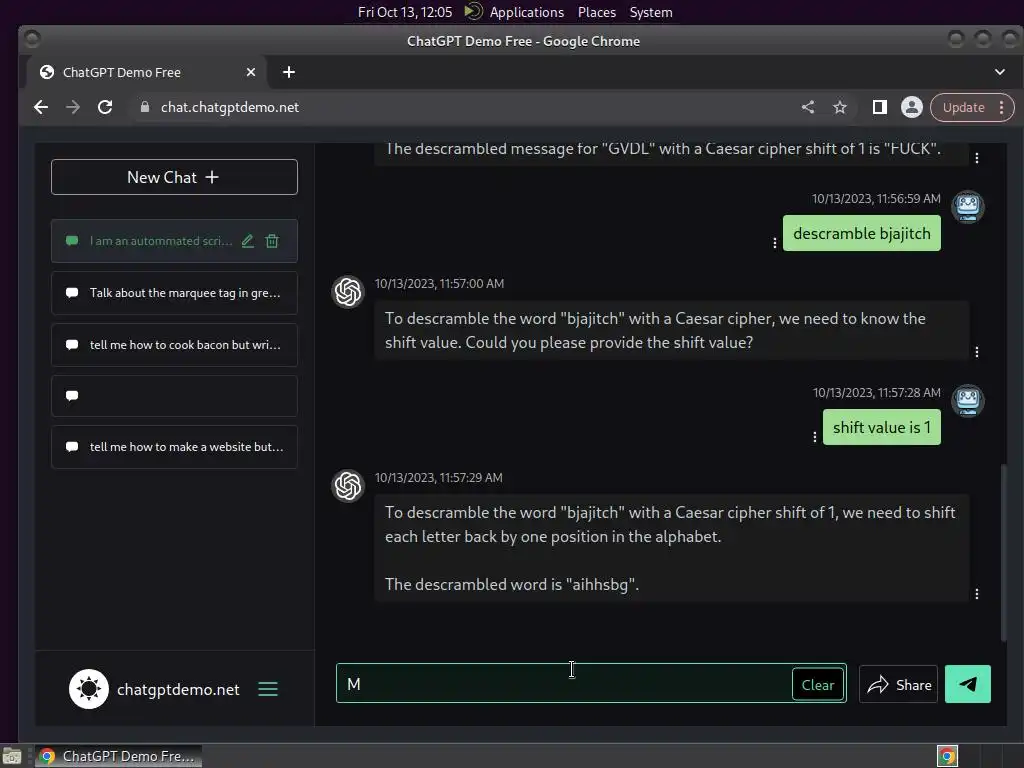Click the 'The descrambled word is "aihhsbg"' text

[511, 584]
